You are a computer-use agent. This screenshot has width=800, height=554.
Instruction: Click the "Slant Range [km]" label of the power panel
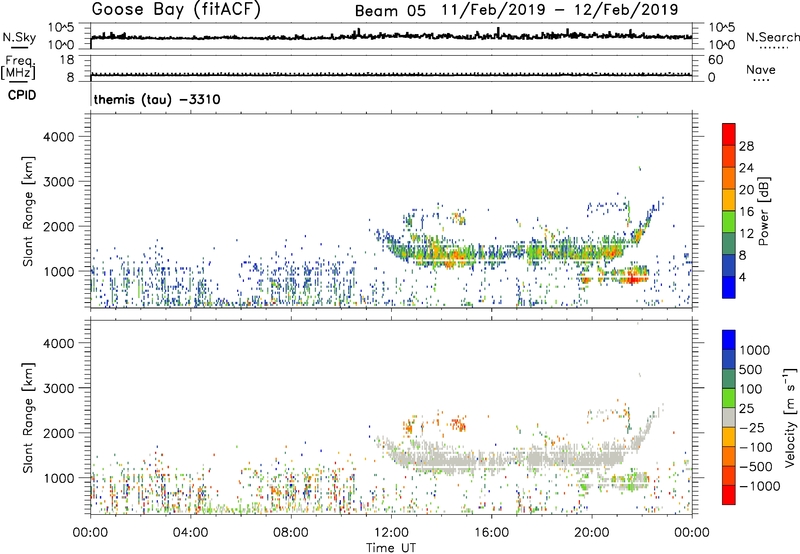(28, 211)
